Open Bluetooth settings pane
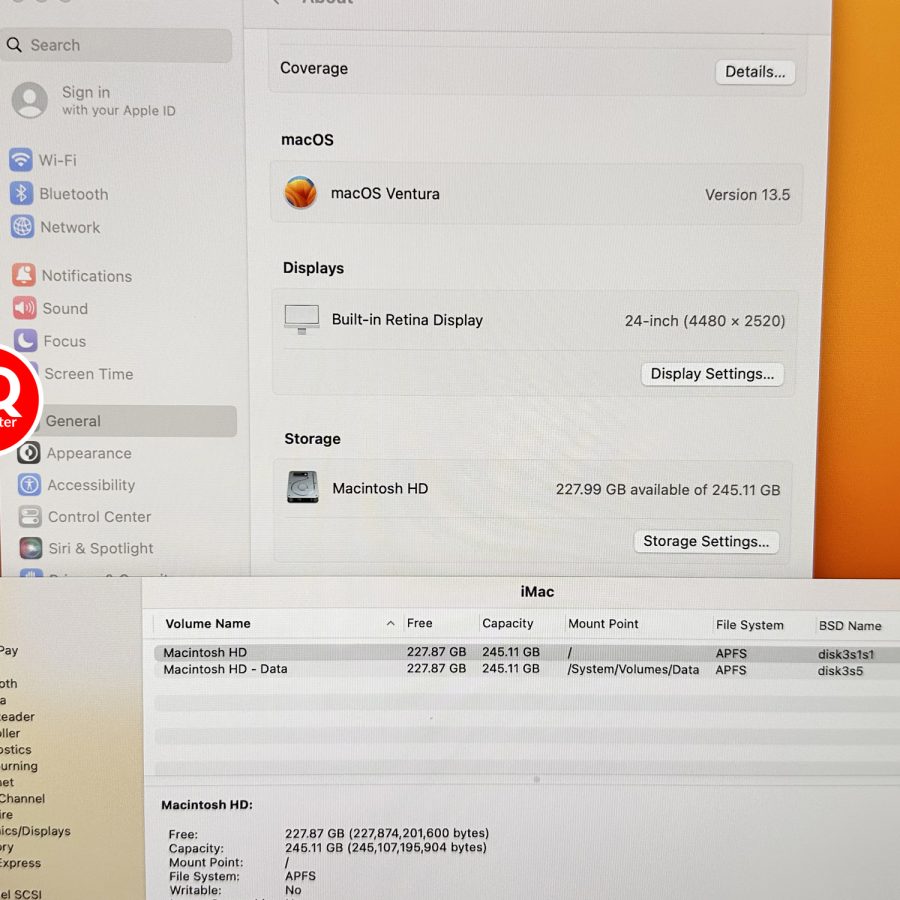This screenshot has width=900, height=900. [x=73, y=194]
